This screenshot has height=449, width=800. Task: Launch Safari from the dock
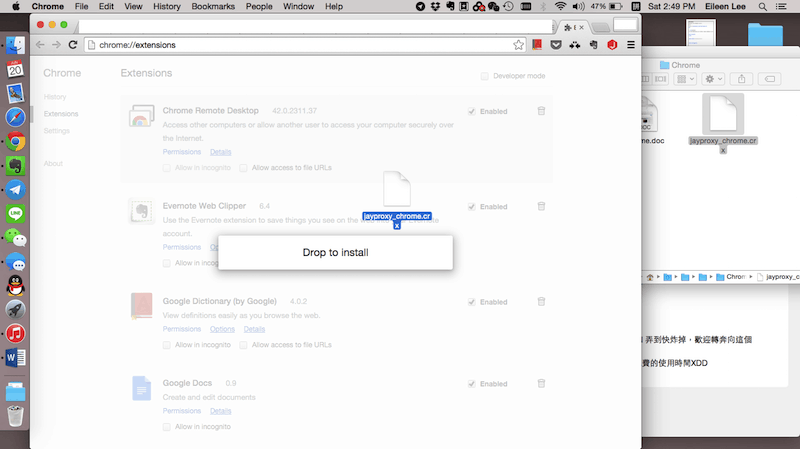15,117
